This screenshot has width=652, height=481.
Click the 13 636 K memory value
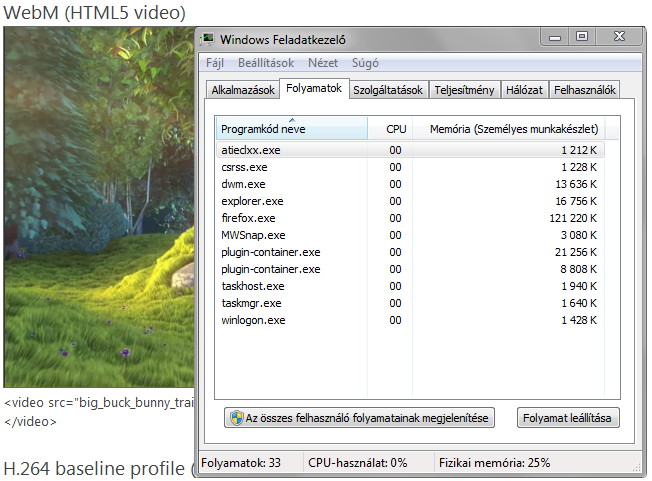pyautogui.click(x=576, y=184)
